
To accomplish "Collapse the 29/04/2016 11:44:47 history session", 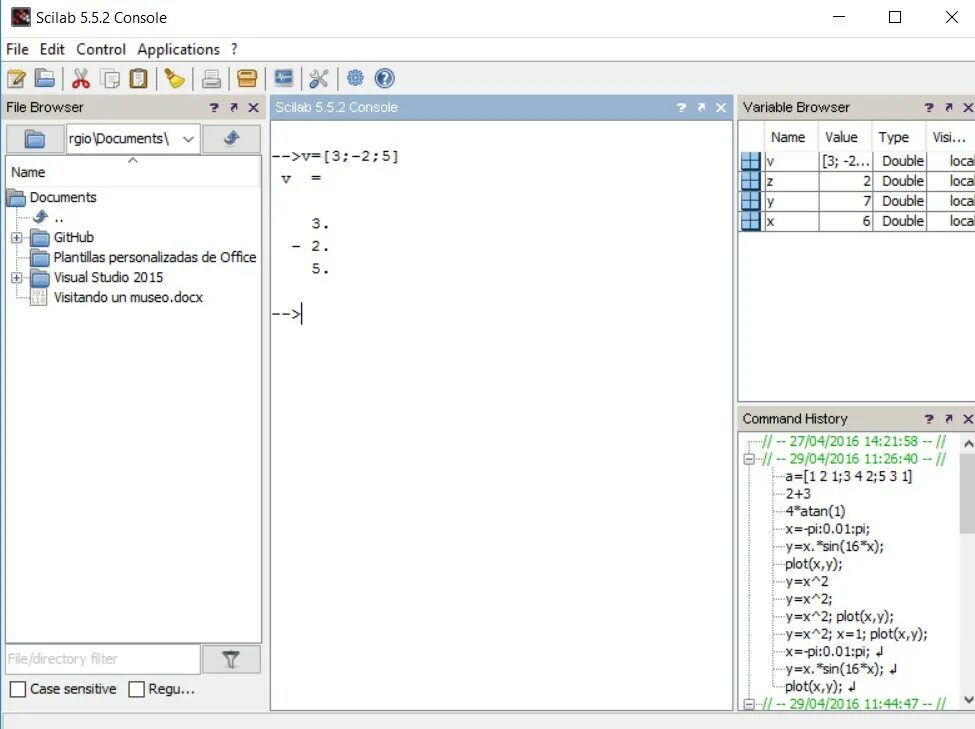I will tap(749, 704).
